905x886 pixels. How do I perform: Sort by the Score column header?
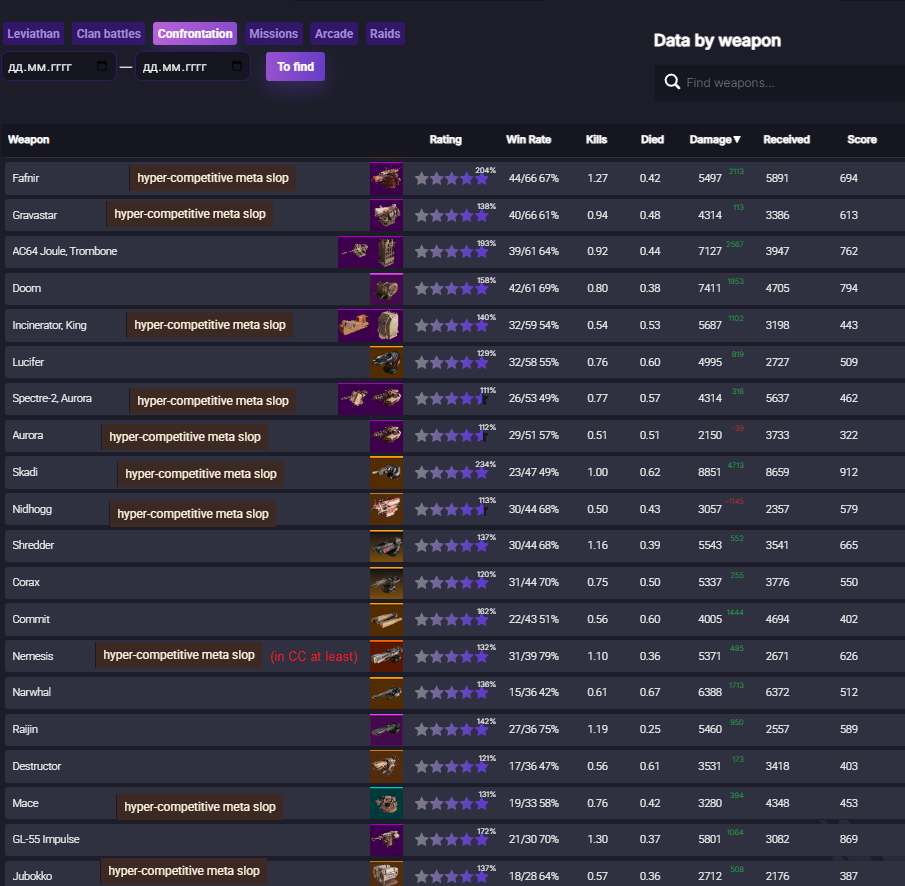(862, 140)
